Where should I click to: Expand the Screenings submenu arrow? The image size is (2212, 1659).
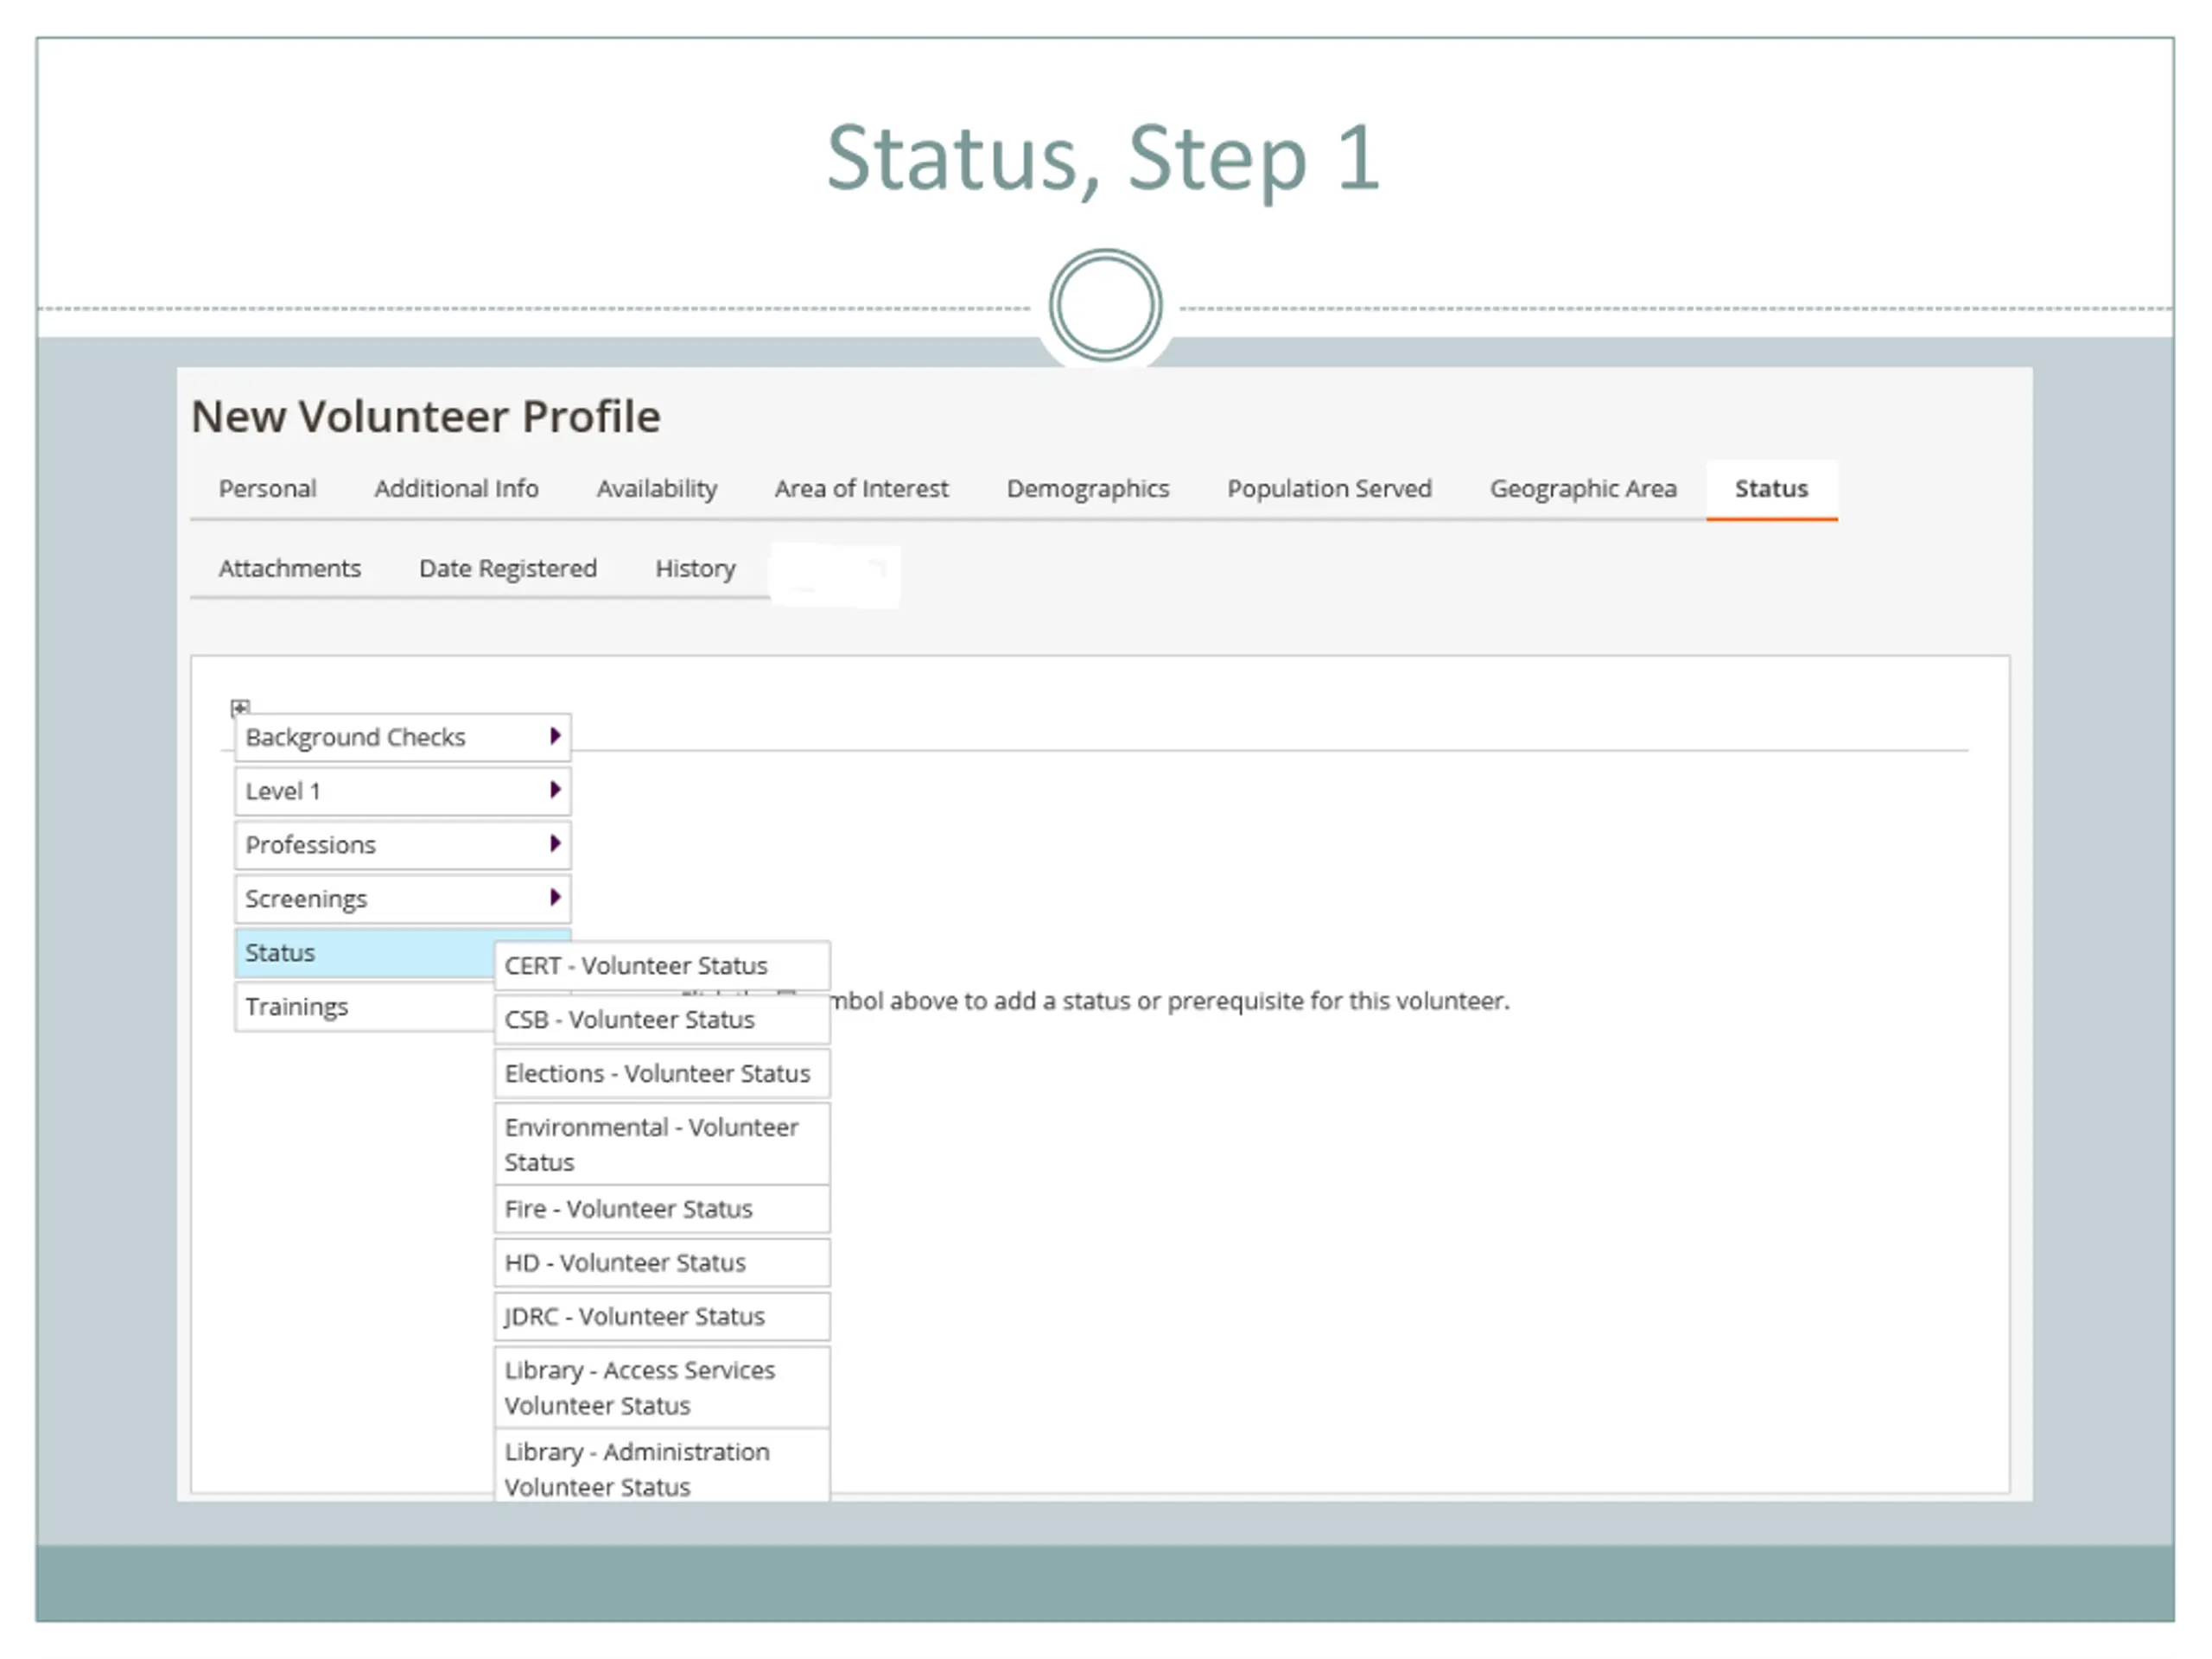555,898
